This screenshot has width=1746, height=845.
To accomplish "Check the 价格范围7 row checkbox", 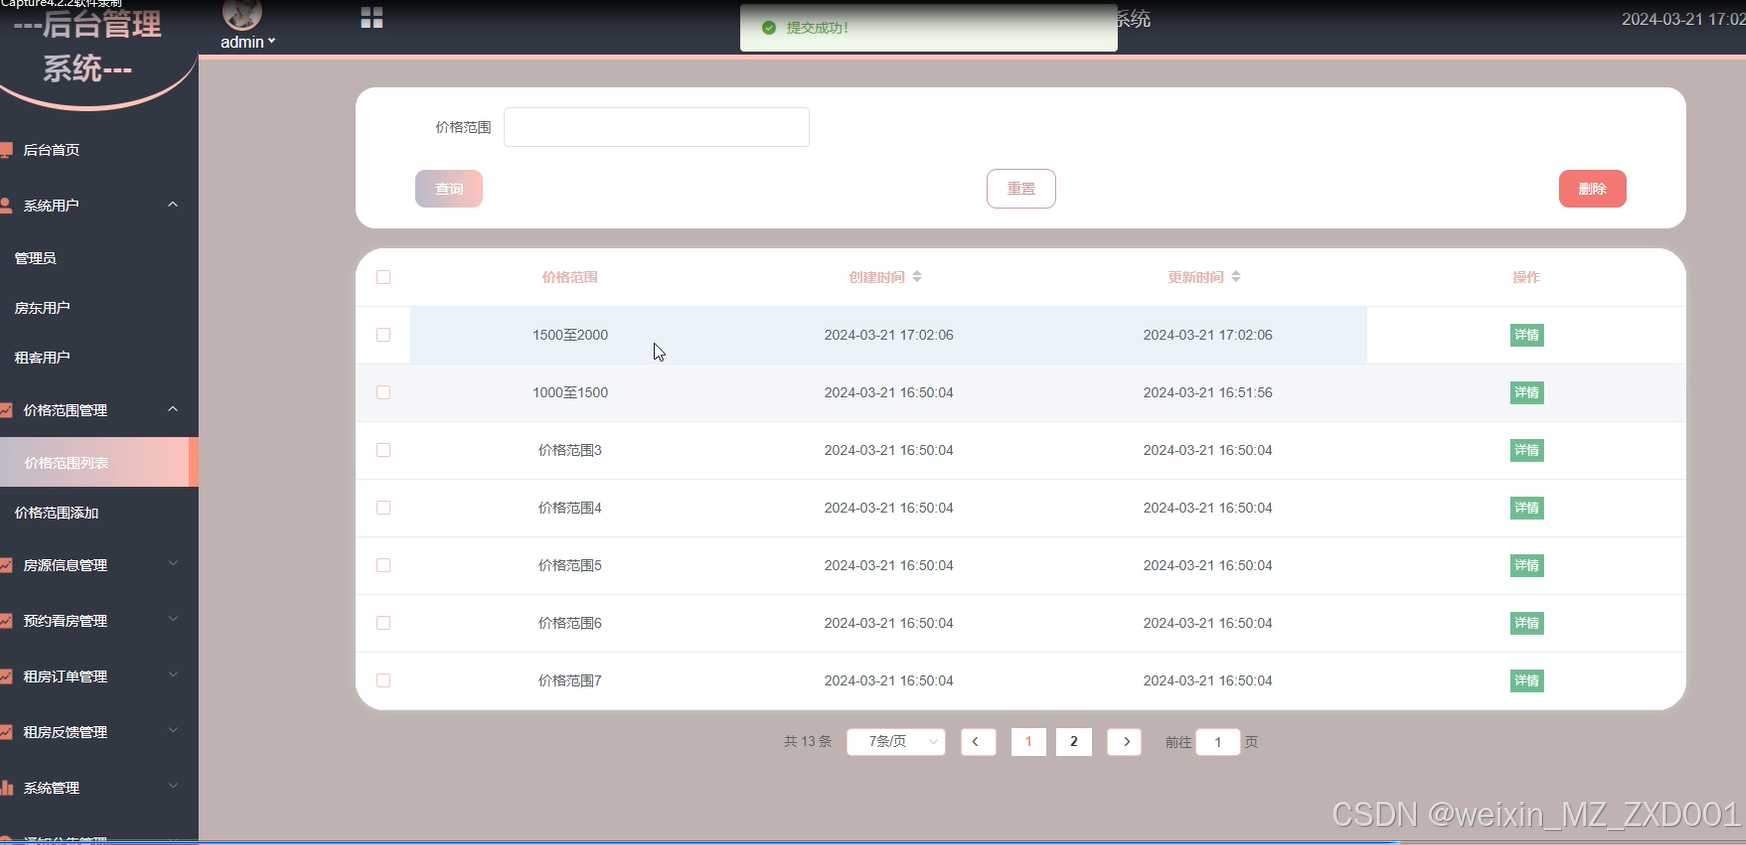I will coord(383,681).
